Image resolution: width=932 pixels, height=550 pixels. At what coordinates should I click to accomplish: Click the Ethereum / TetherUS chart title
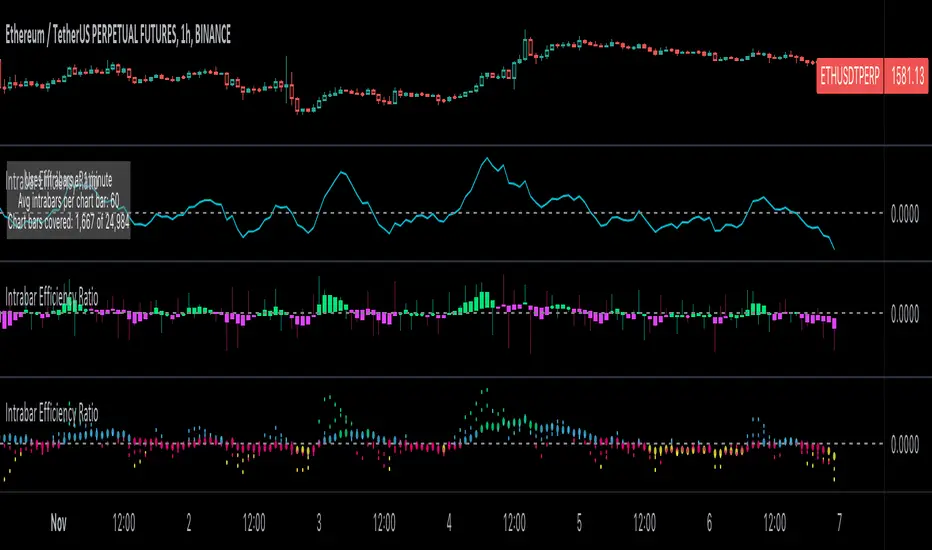pos(118,35)
